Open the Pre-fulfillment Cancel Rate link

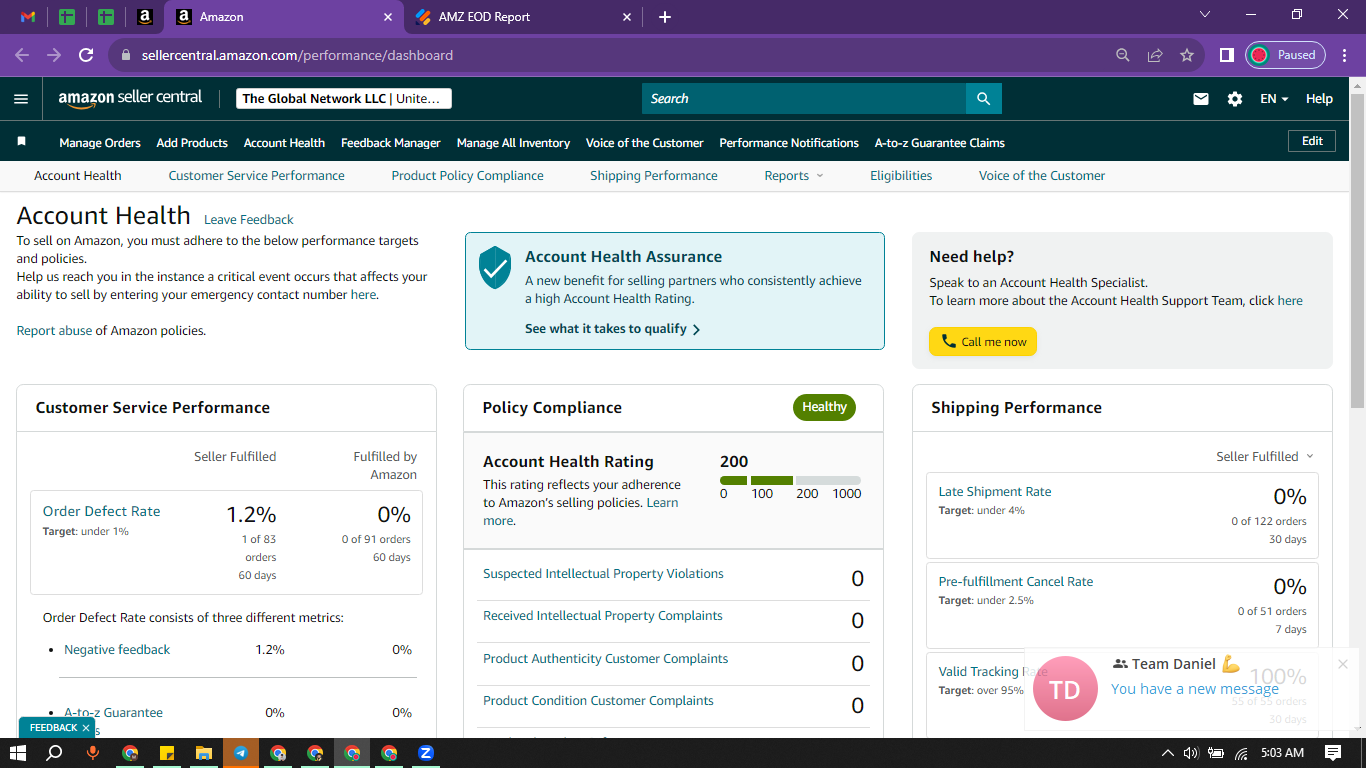1016,582
